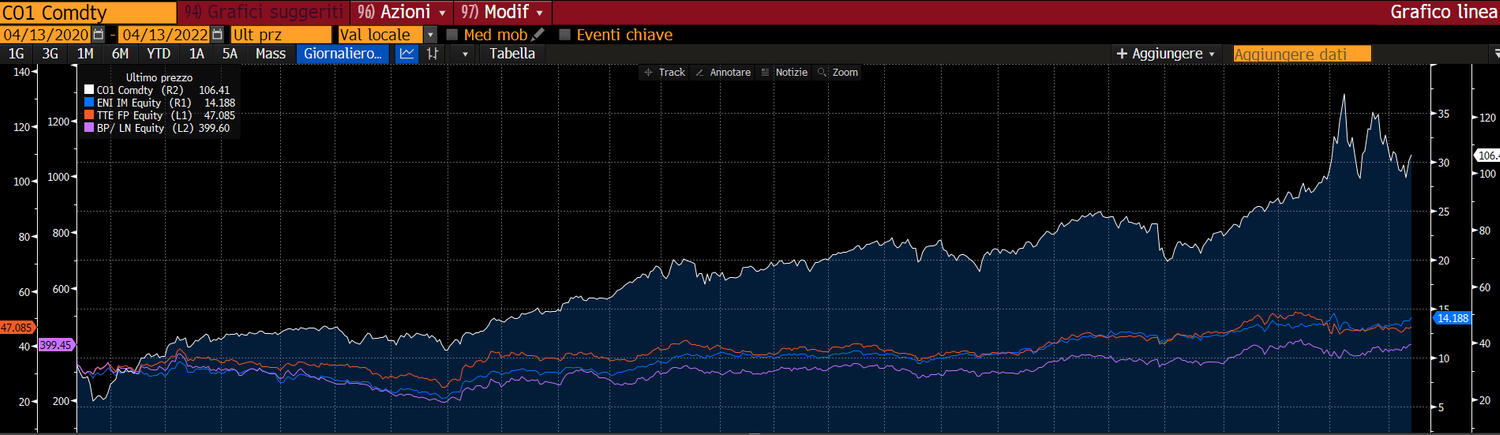Click the 399.45 purple axis price tag
Viewport: 1500px width, 435px height.
56,344
